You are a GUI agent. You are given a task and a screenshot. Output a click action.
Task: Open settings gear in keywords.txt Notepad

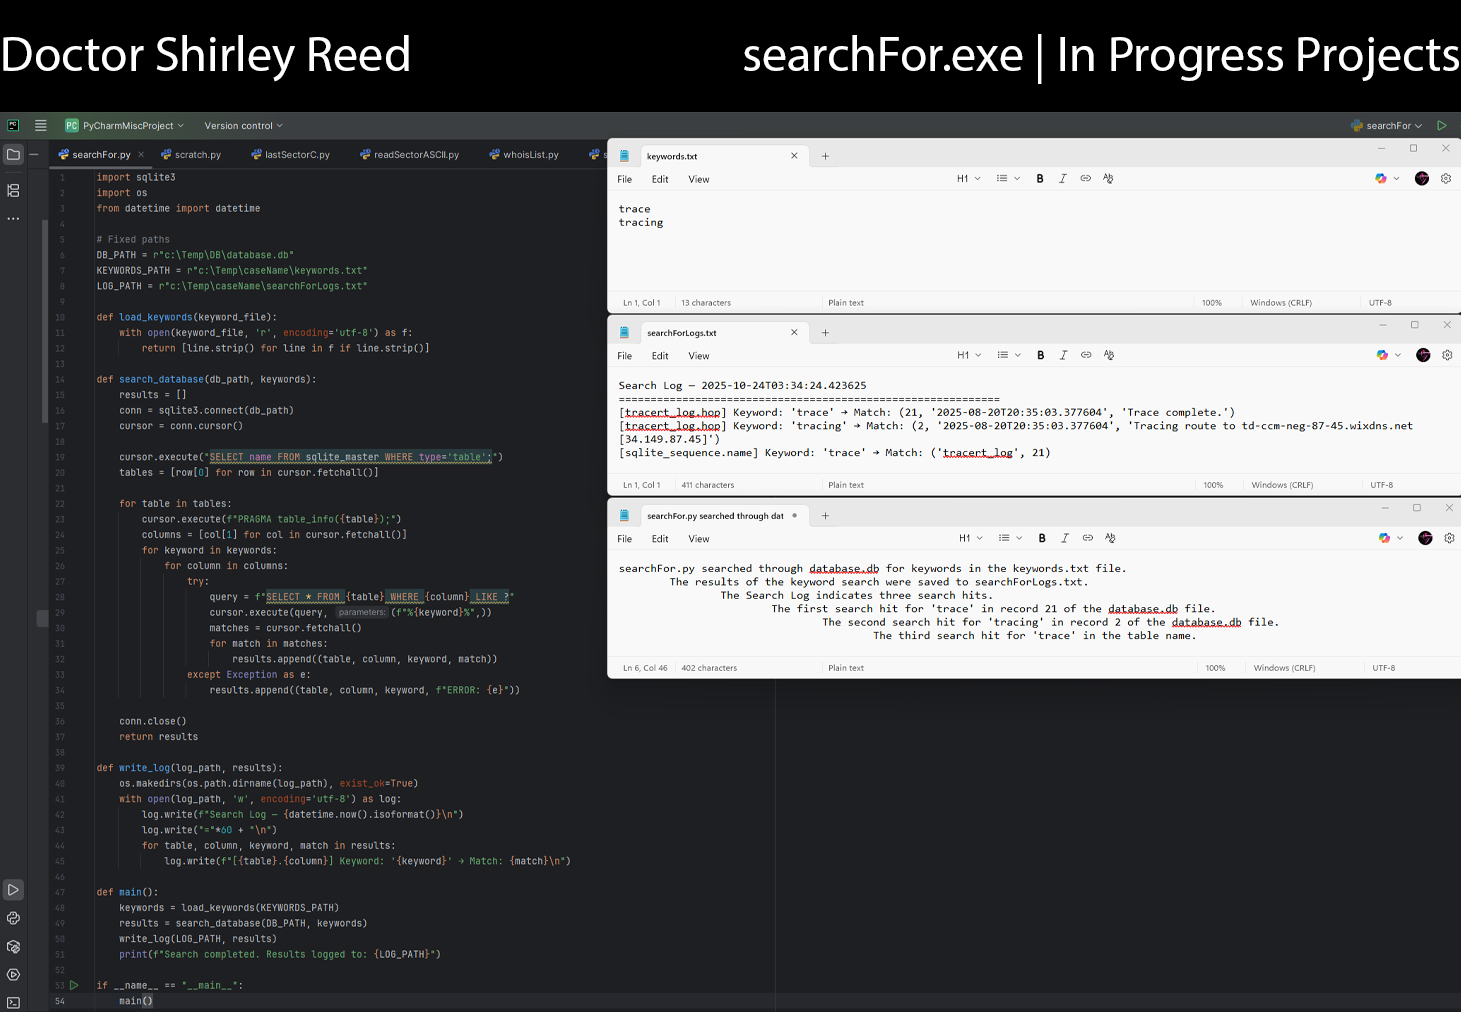click(1445, 179)
